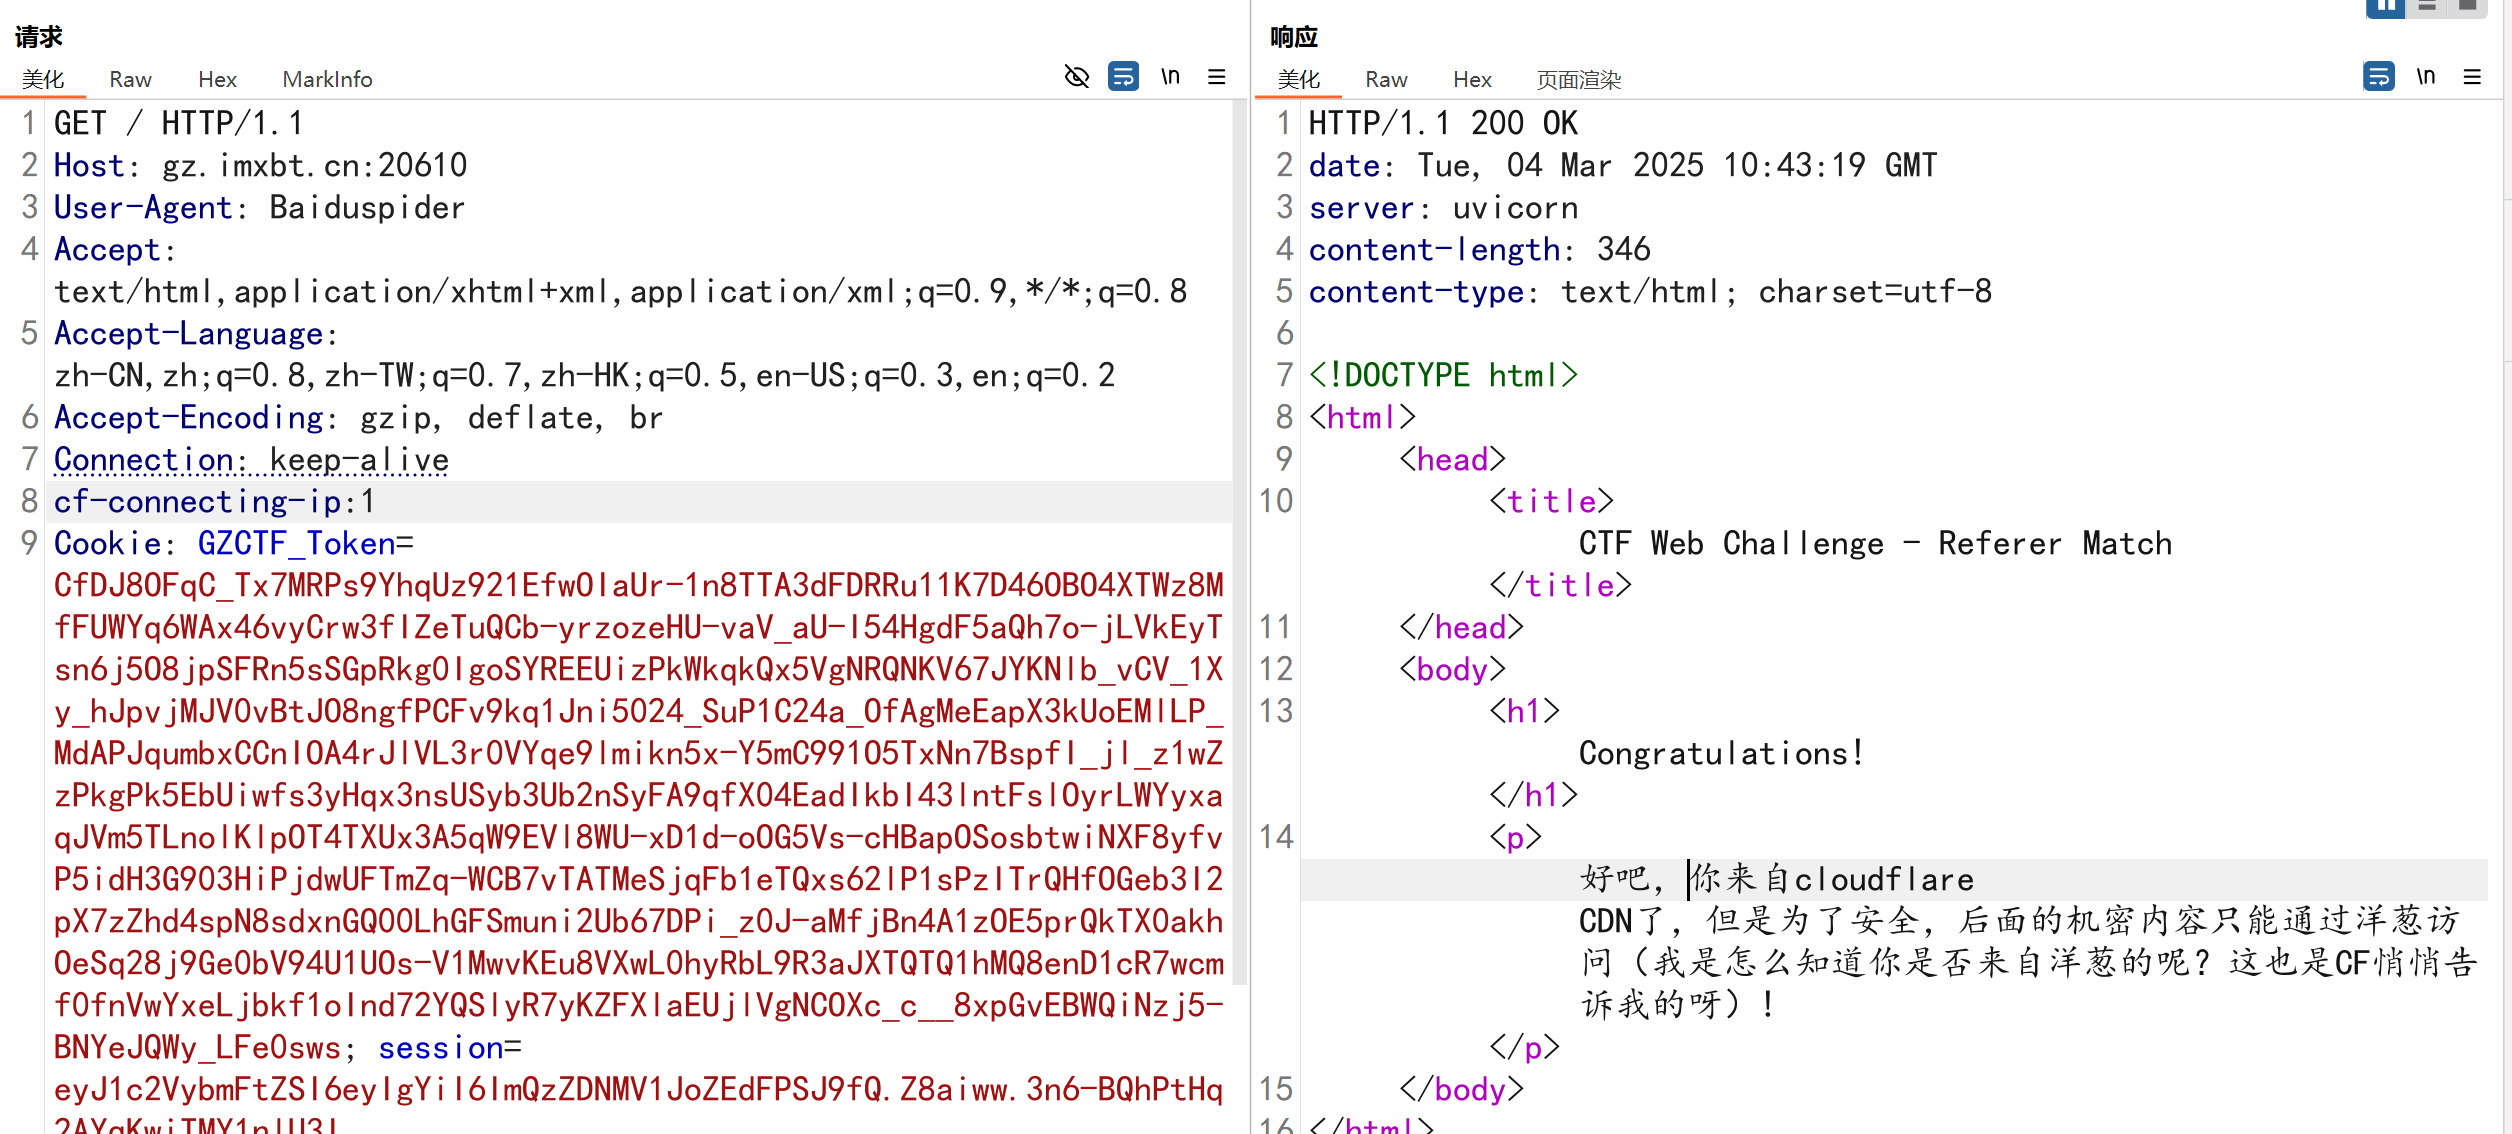This screenshot has width=2512, height=1134.
Task: Open the MarkInfo view of the request
Action: [x=328, y=79]
